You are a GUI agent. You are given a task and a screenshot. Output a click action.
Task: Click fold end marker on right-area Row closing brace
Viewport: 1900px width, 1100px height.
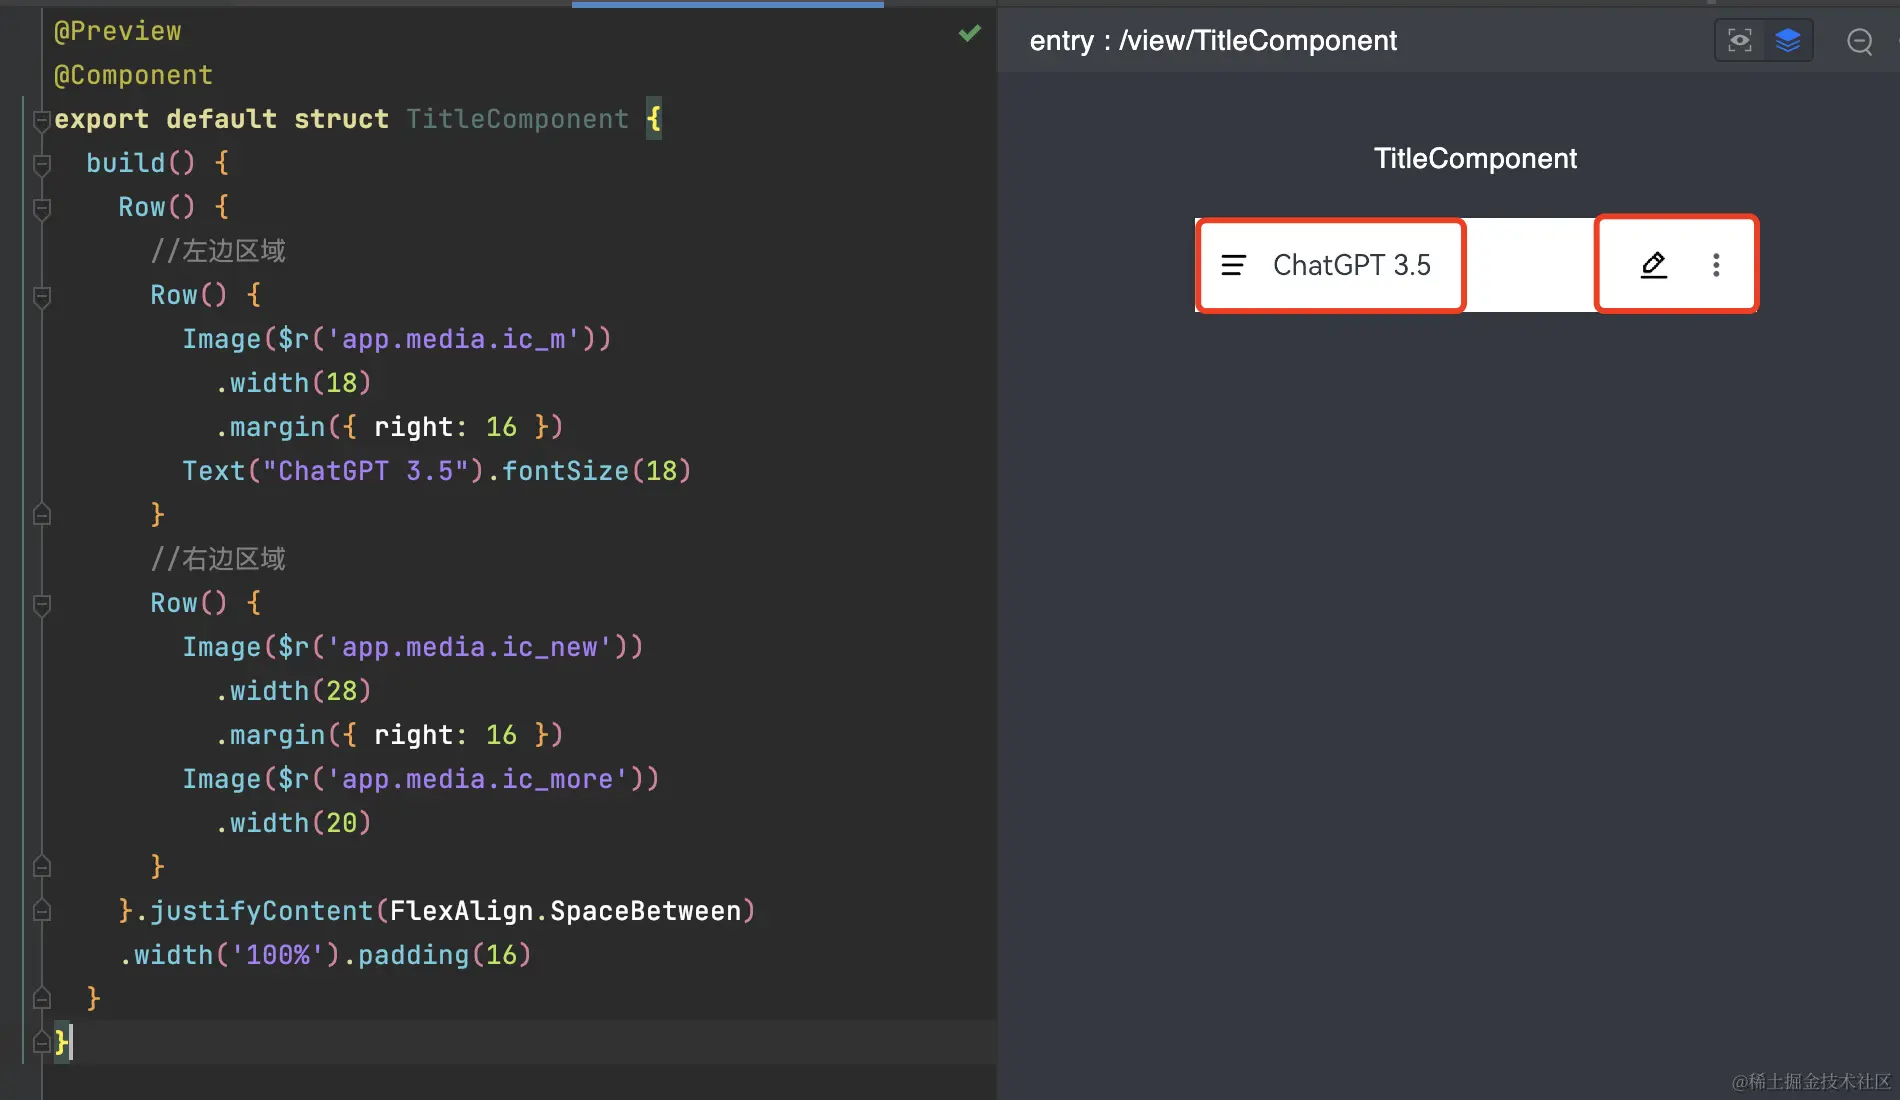[x=42, y=867]
